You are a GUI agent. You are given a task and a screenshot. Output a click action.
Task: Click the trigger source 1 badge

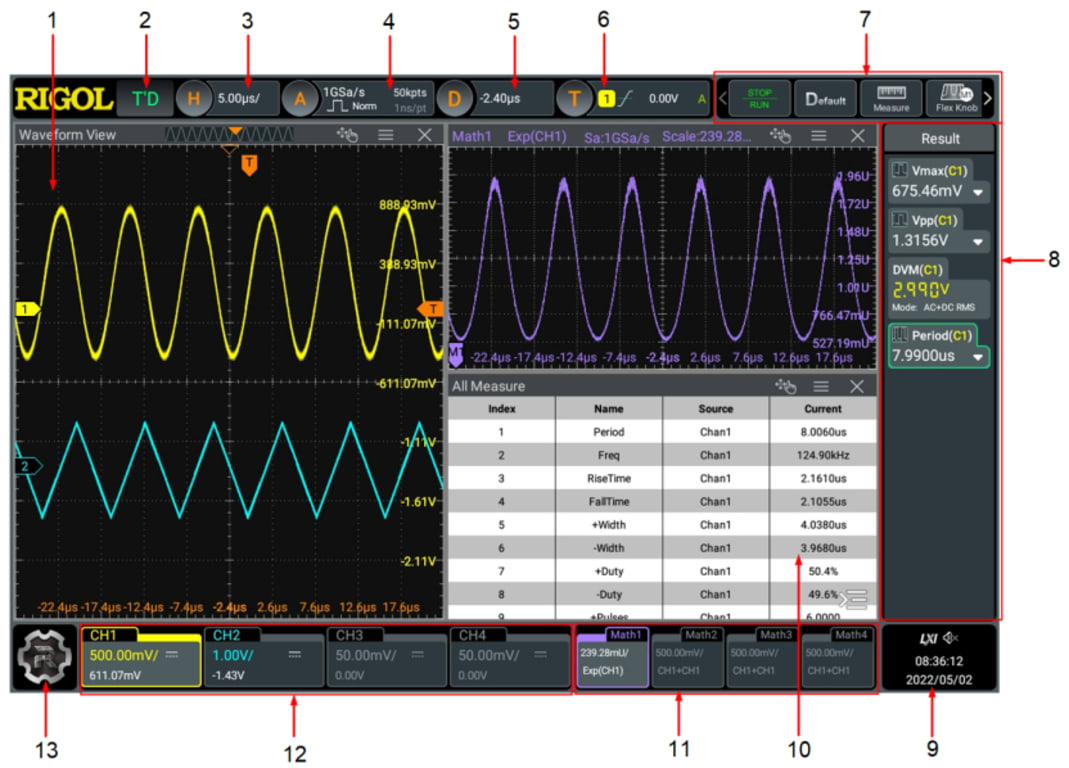(x=606, y=99)
